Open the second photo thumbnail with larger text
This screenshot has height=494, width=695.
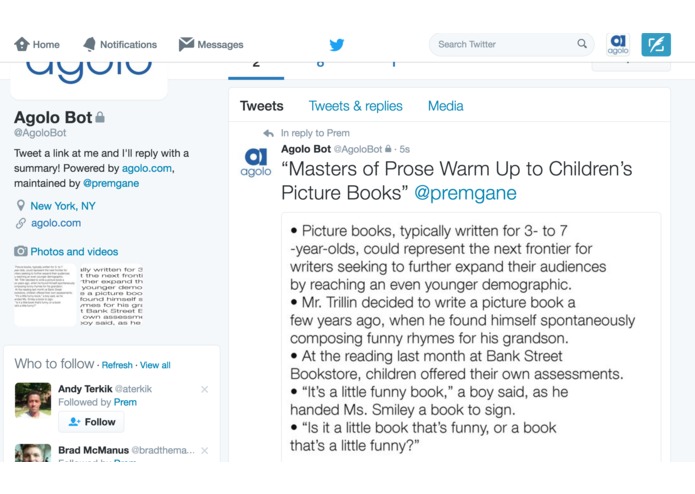pos(111,295)
